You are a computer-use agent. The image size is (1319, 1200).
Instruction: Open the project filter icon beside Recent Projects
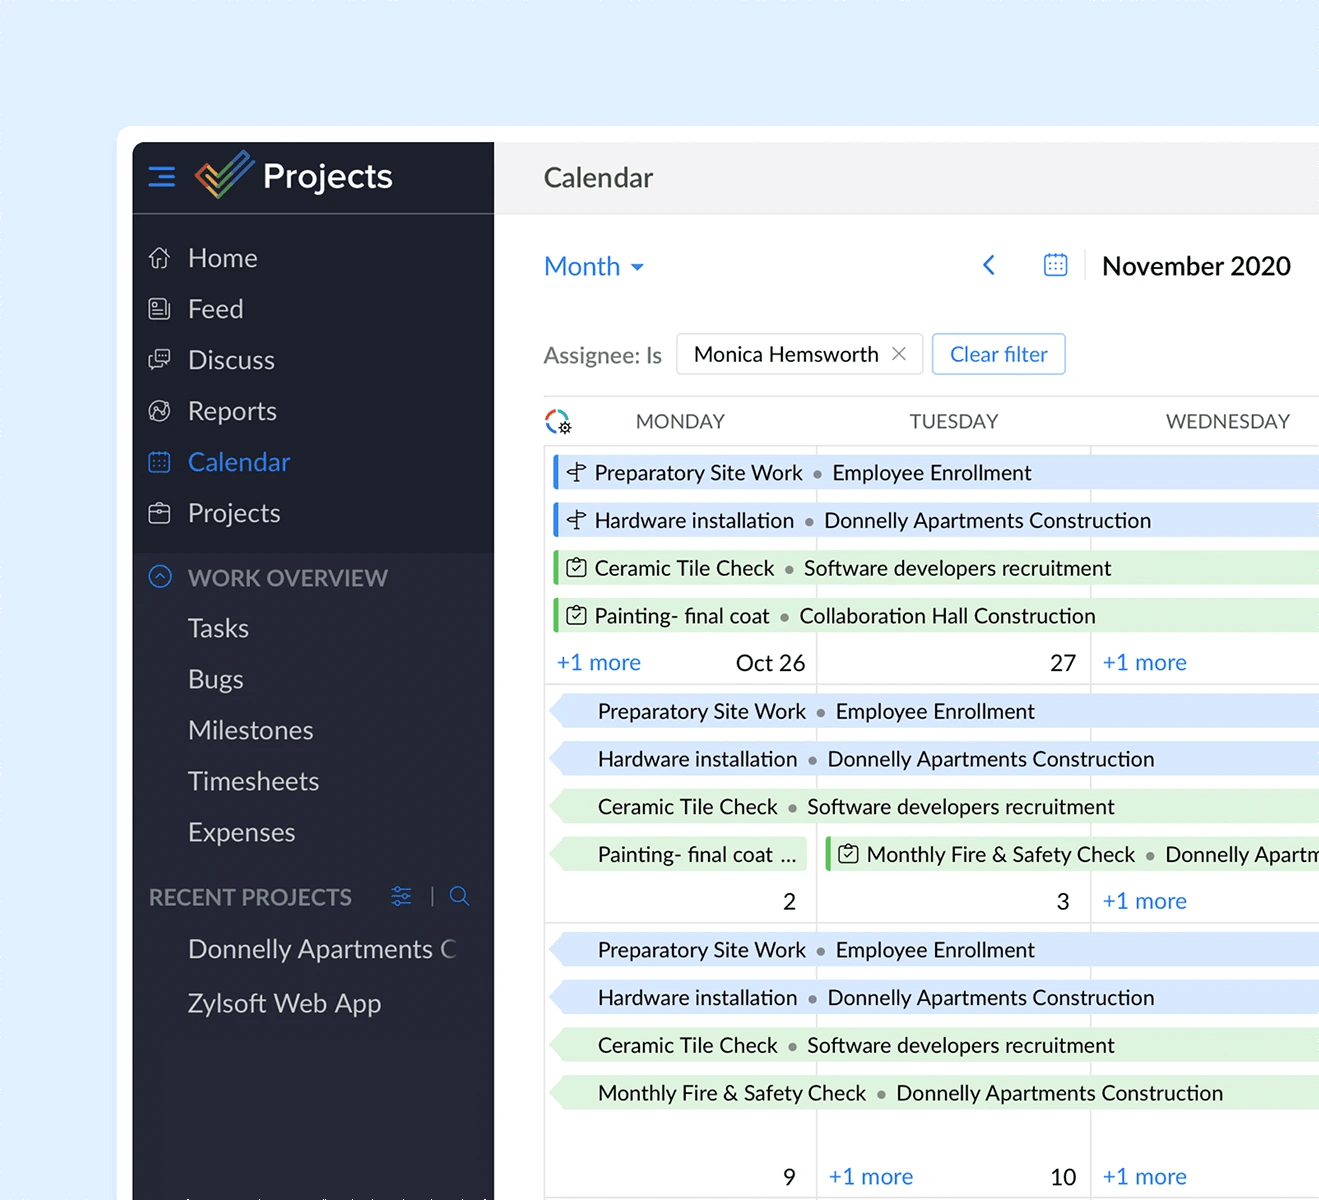click(x=401, y=897)
